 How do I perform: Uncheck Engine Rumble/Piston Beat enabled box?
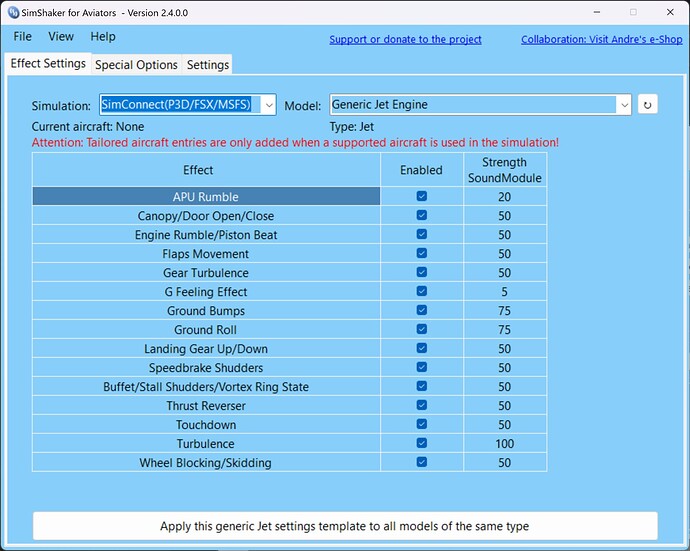[x=422, y=234]
